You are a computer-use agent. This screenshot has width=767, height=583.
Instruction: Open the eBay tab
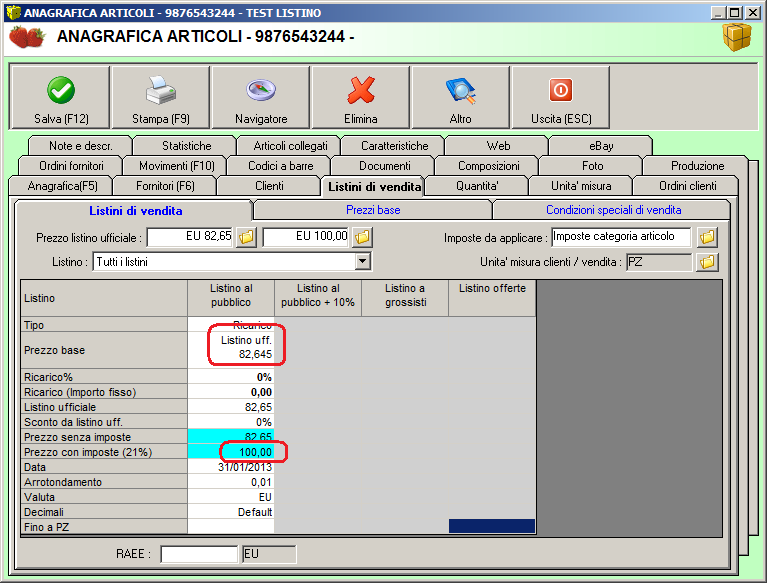[x=601, y=146]
